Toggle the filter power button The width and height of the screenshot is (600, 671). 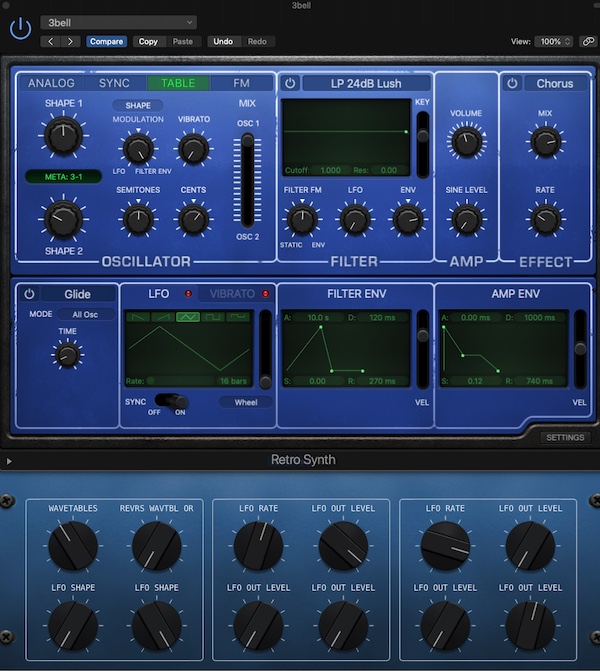click(290, 83)
